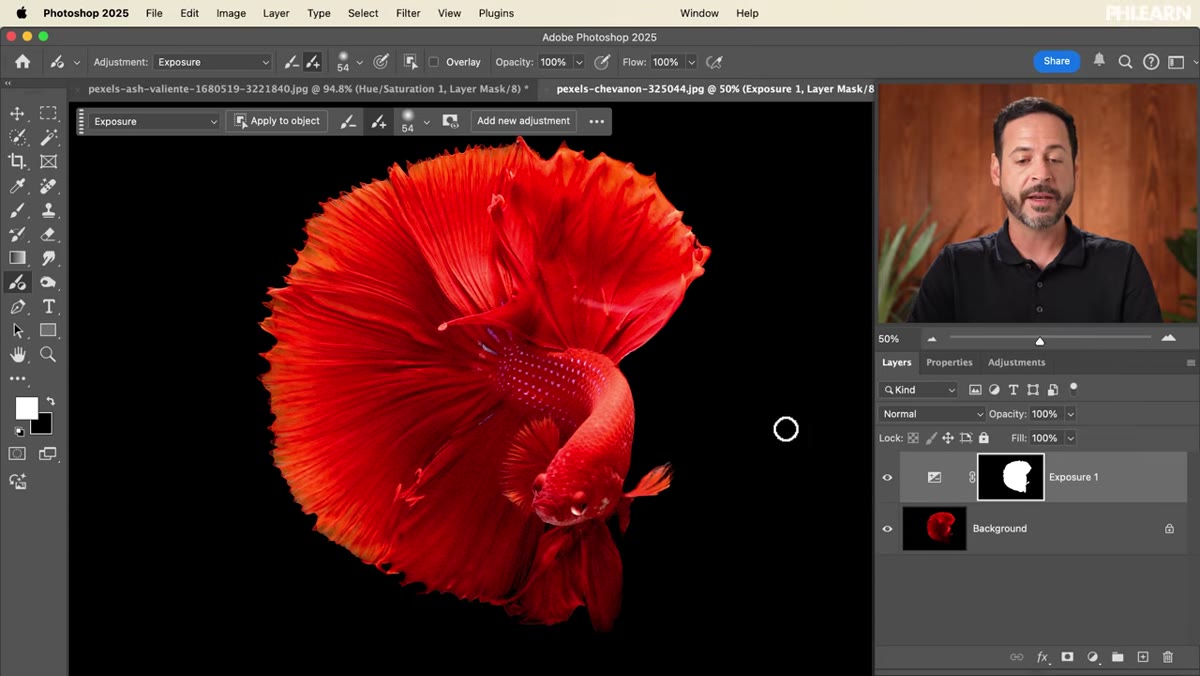Click the Generate Image icon in toolbox
The image size is (1200, 676).
tap(17, 481)
